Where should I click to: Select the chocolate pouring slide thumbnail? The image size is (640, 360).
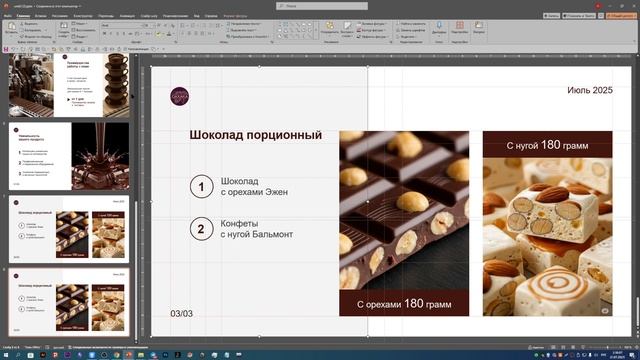[69, 156]
